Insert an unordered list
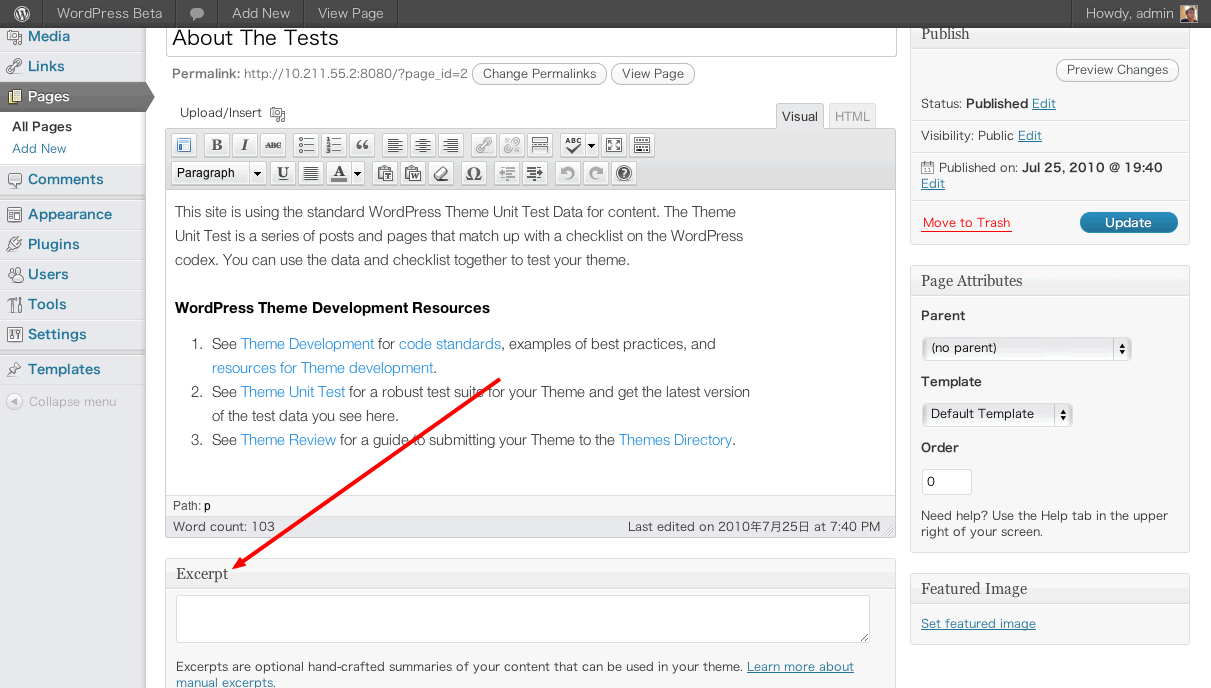 [306, 144]
